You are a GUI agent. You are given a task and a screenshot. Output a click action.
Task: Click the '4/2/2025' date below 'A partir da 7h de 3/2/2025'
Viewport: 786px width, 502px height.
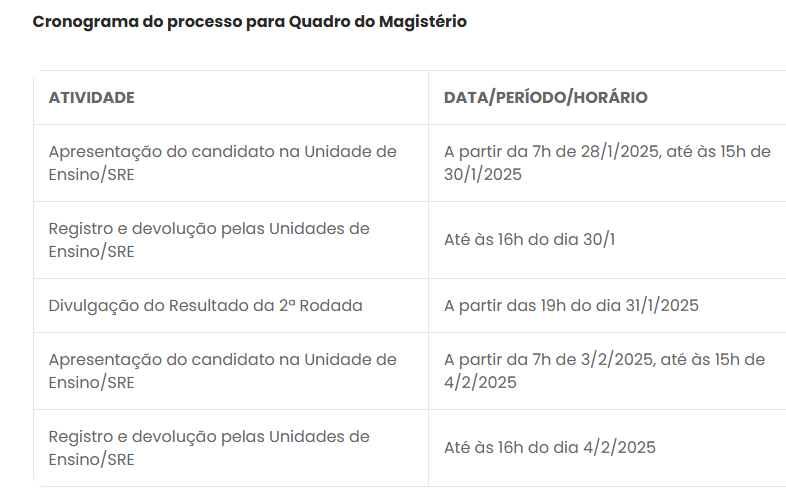coord(480,383)
